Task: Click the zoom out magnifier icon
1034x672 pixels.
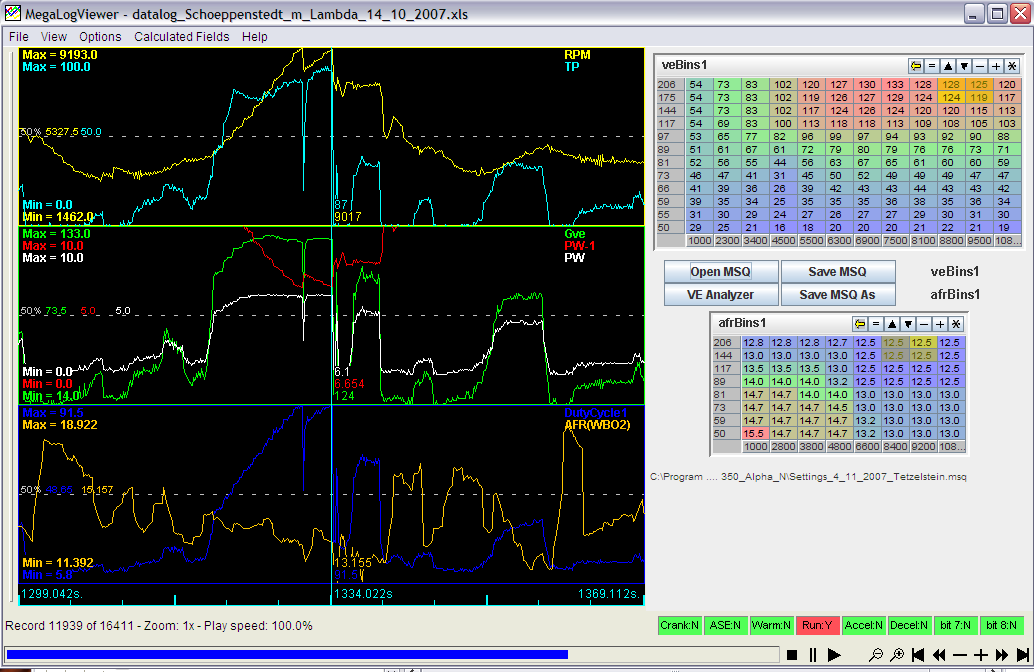Action: (877, 655)
